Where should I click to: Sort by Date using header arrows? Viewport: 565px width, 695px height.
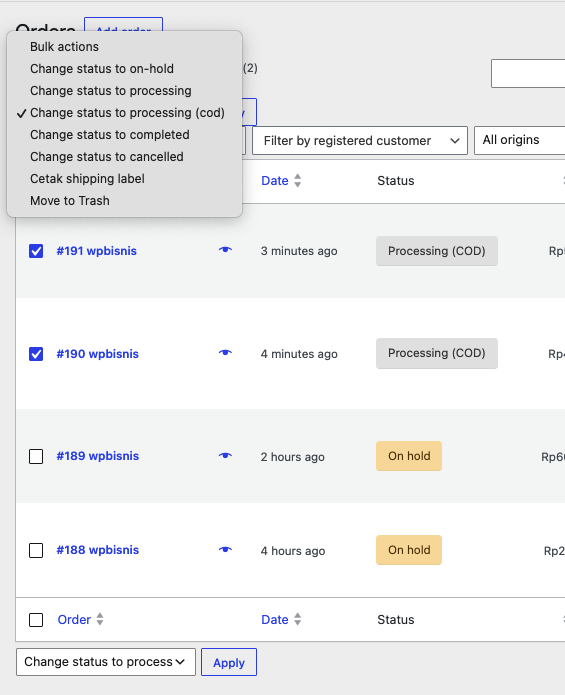point(298,180)
